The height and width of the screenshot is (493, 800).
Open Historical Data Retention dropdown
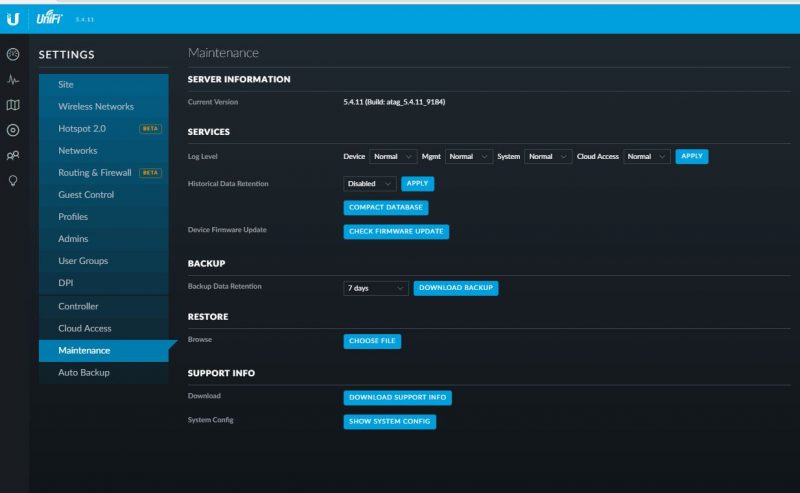pos(370,184)
